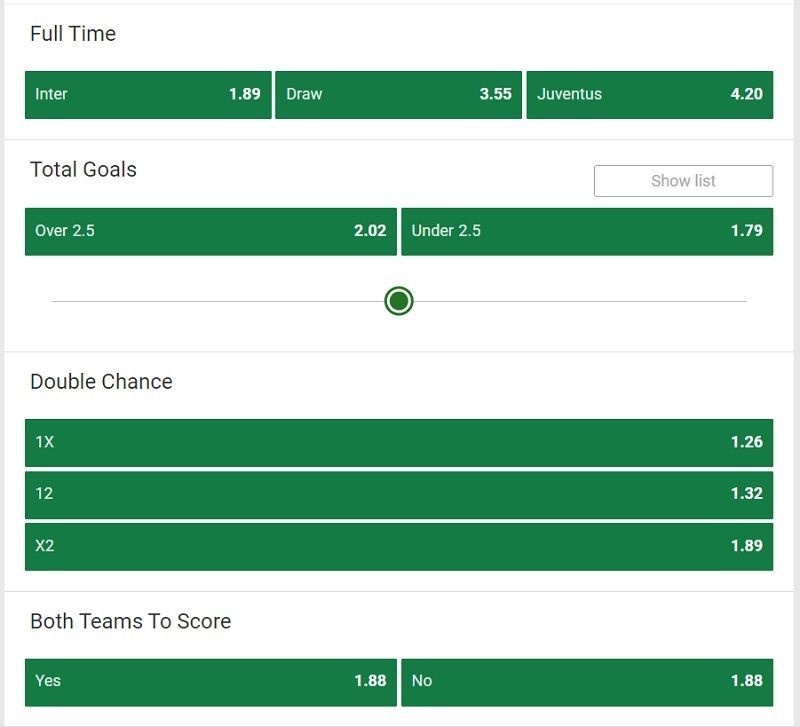
Task: Select the 1X double chance option
Action: click(x=399, y=442)
